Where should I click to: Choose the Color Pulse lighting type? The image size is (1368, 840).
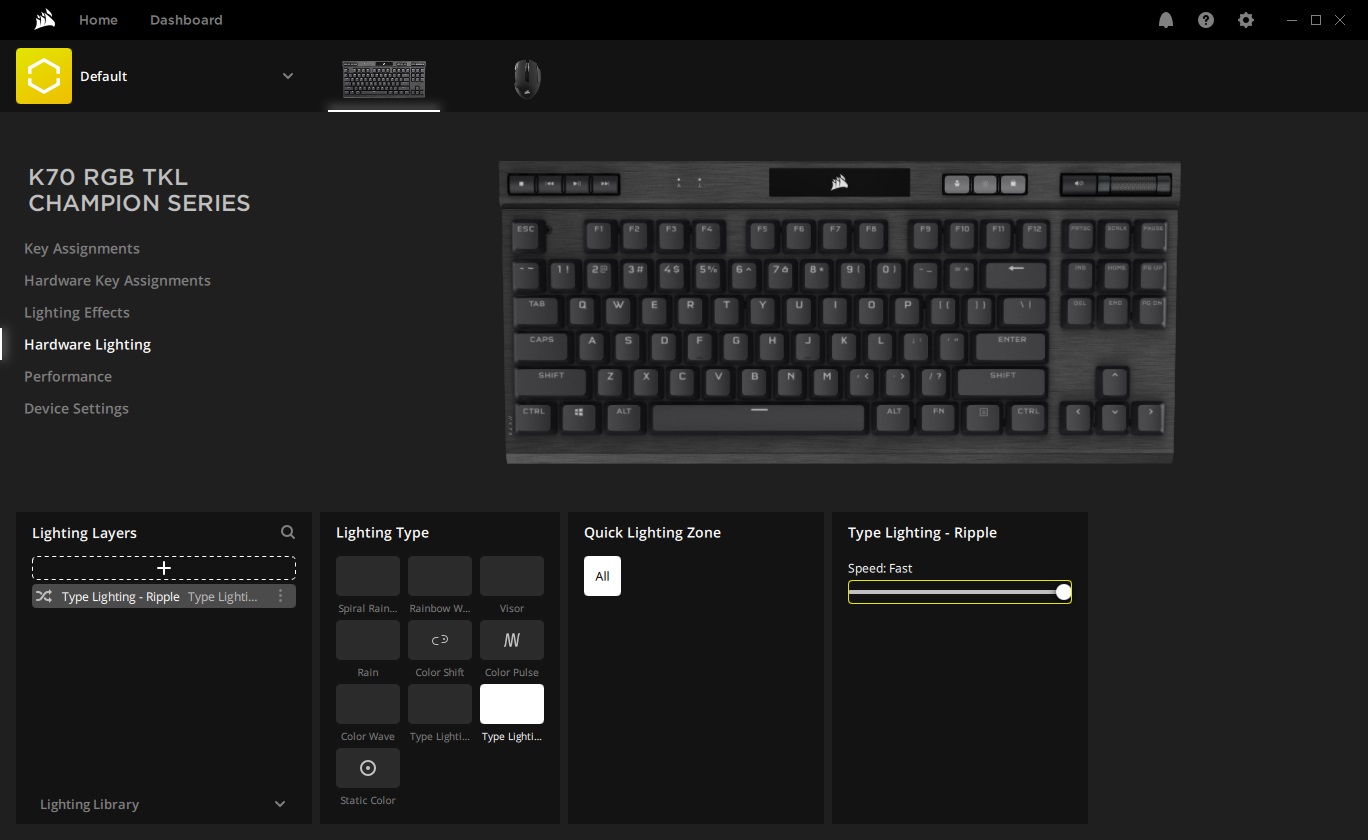512,640
